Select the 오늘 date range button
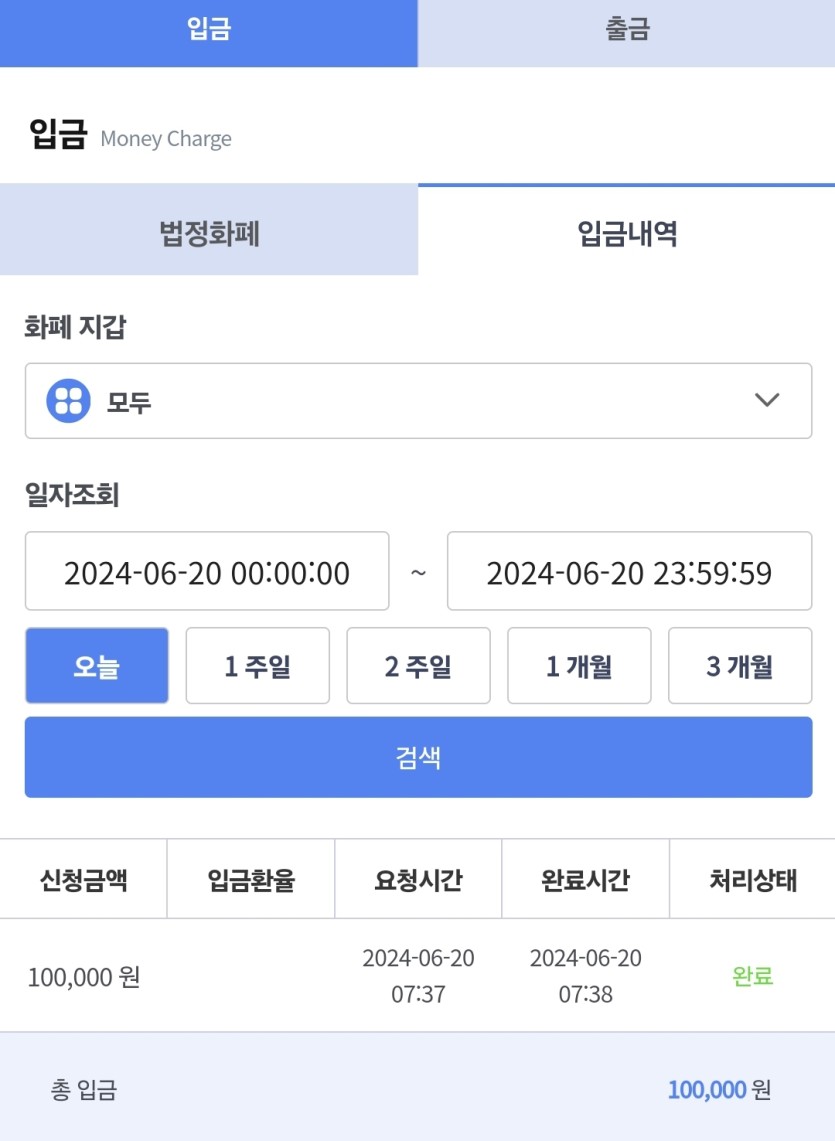This screenshot has height=1141, width=835. click(97, 666)
